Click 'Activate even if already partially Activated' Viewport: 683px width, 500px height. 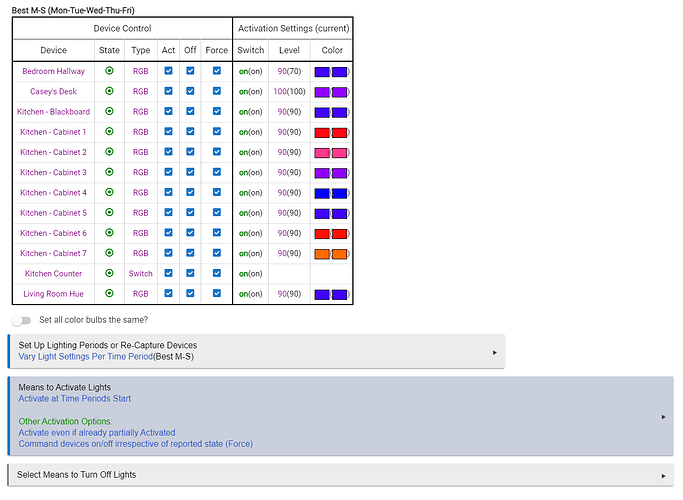coord(97,432)
